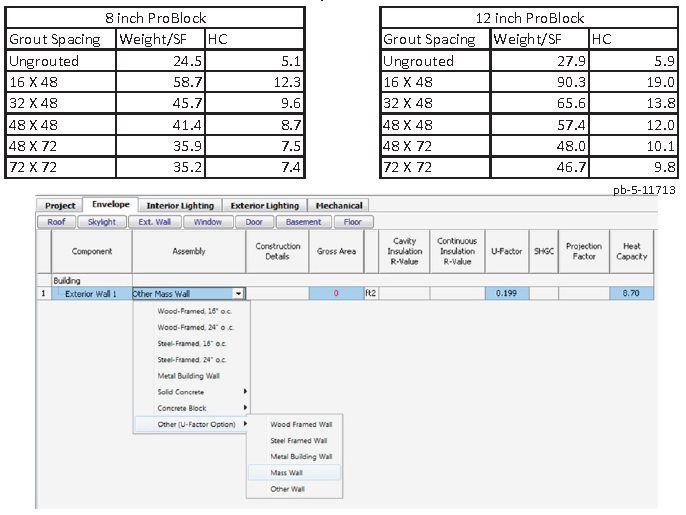Expand the Solid Concrete submenu

[x=191, y=392]
